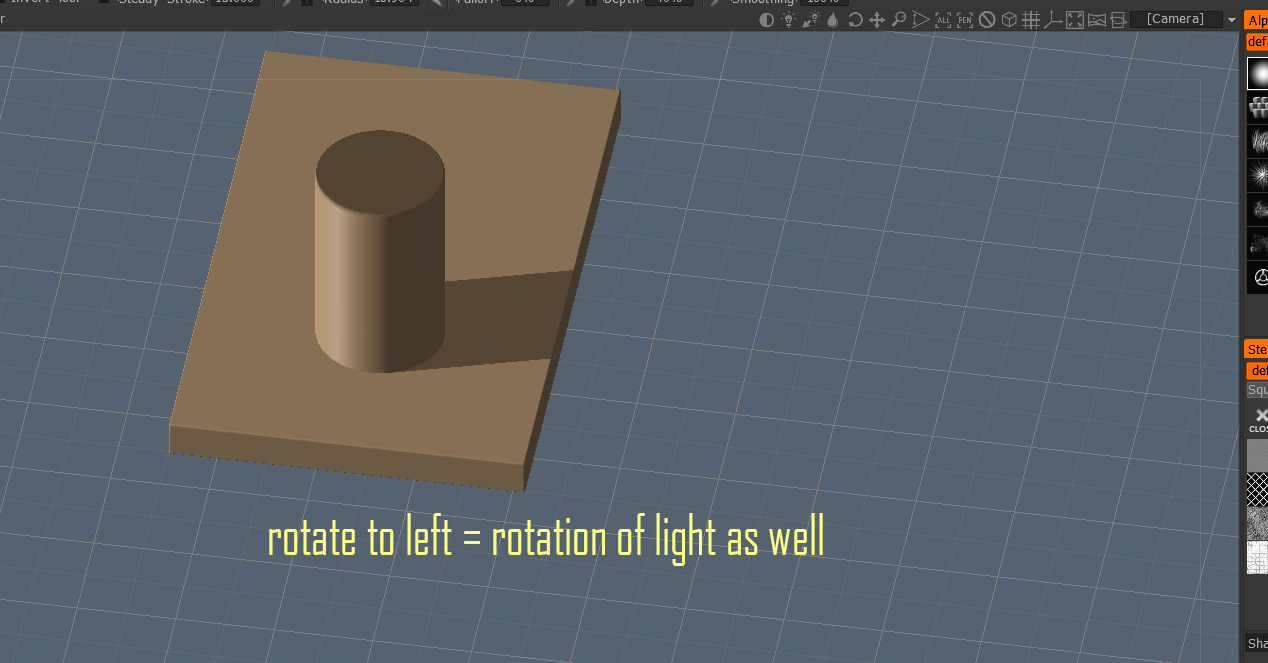Select the four-arrow move camera icon
This screenshot has width=1268, height=663.
pyautogui.click(x=877, y=20)
